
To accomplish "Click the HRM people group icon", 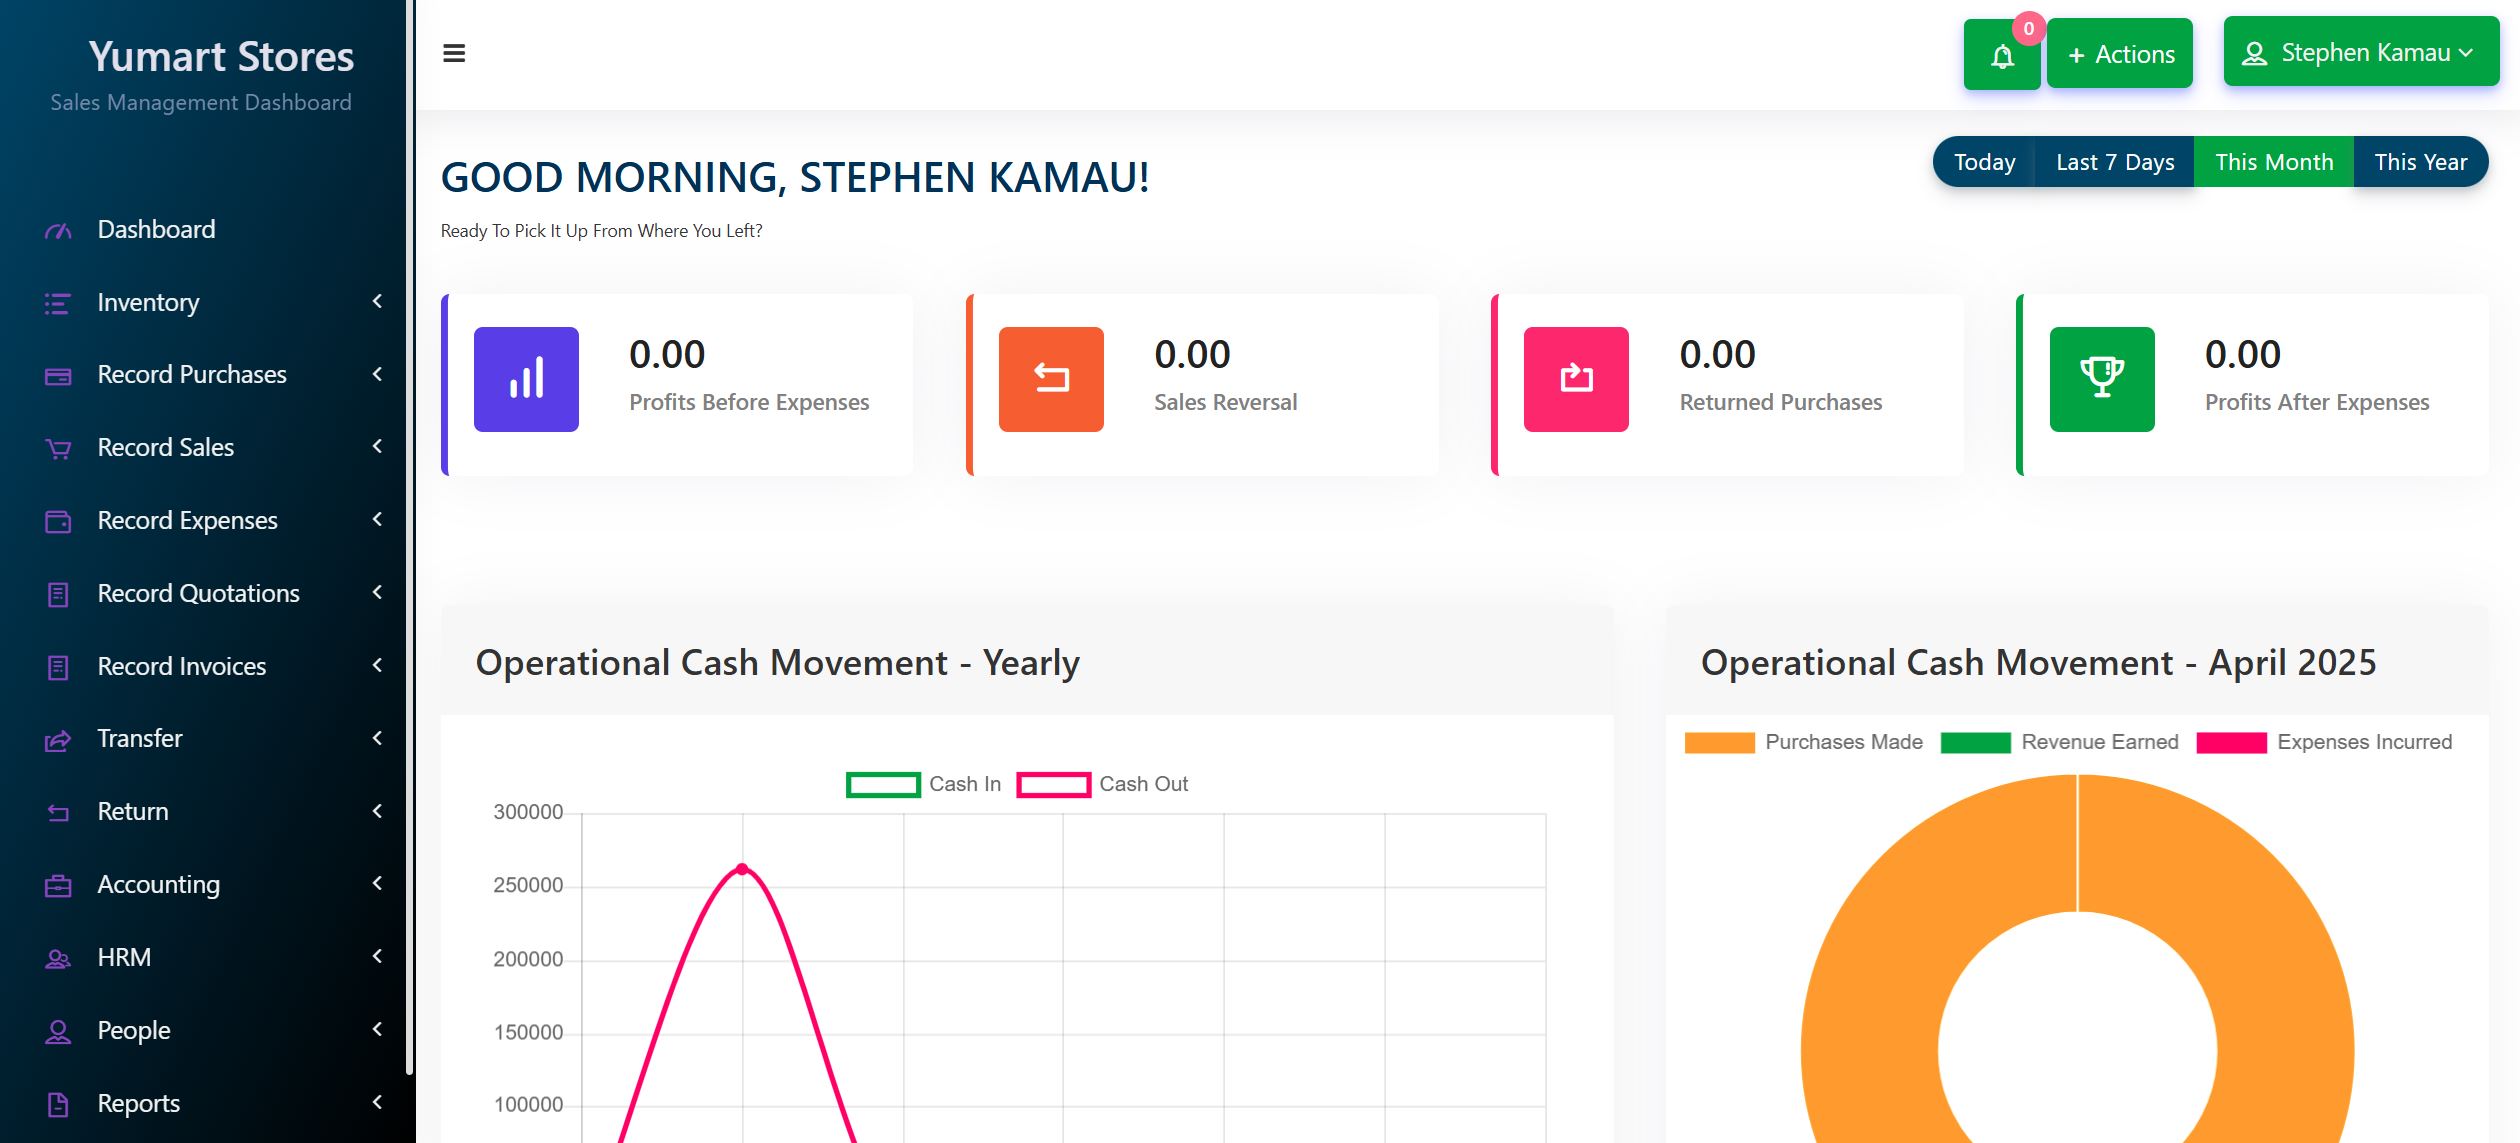I will coord(58,958).
